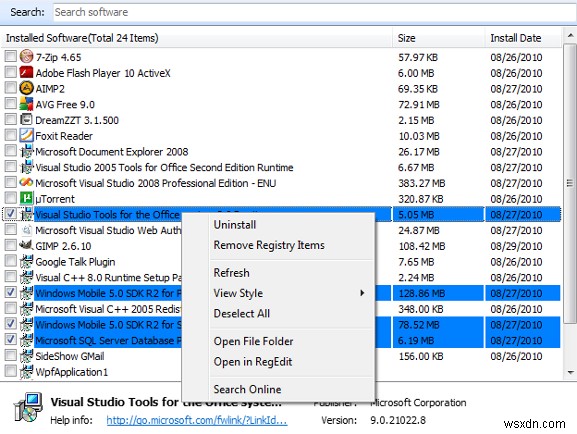Choose Open in RegEdit
The image size is (577, 434).
tap(253, 362)
